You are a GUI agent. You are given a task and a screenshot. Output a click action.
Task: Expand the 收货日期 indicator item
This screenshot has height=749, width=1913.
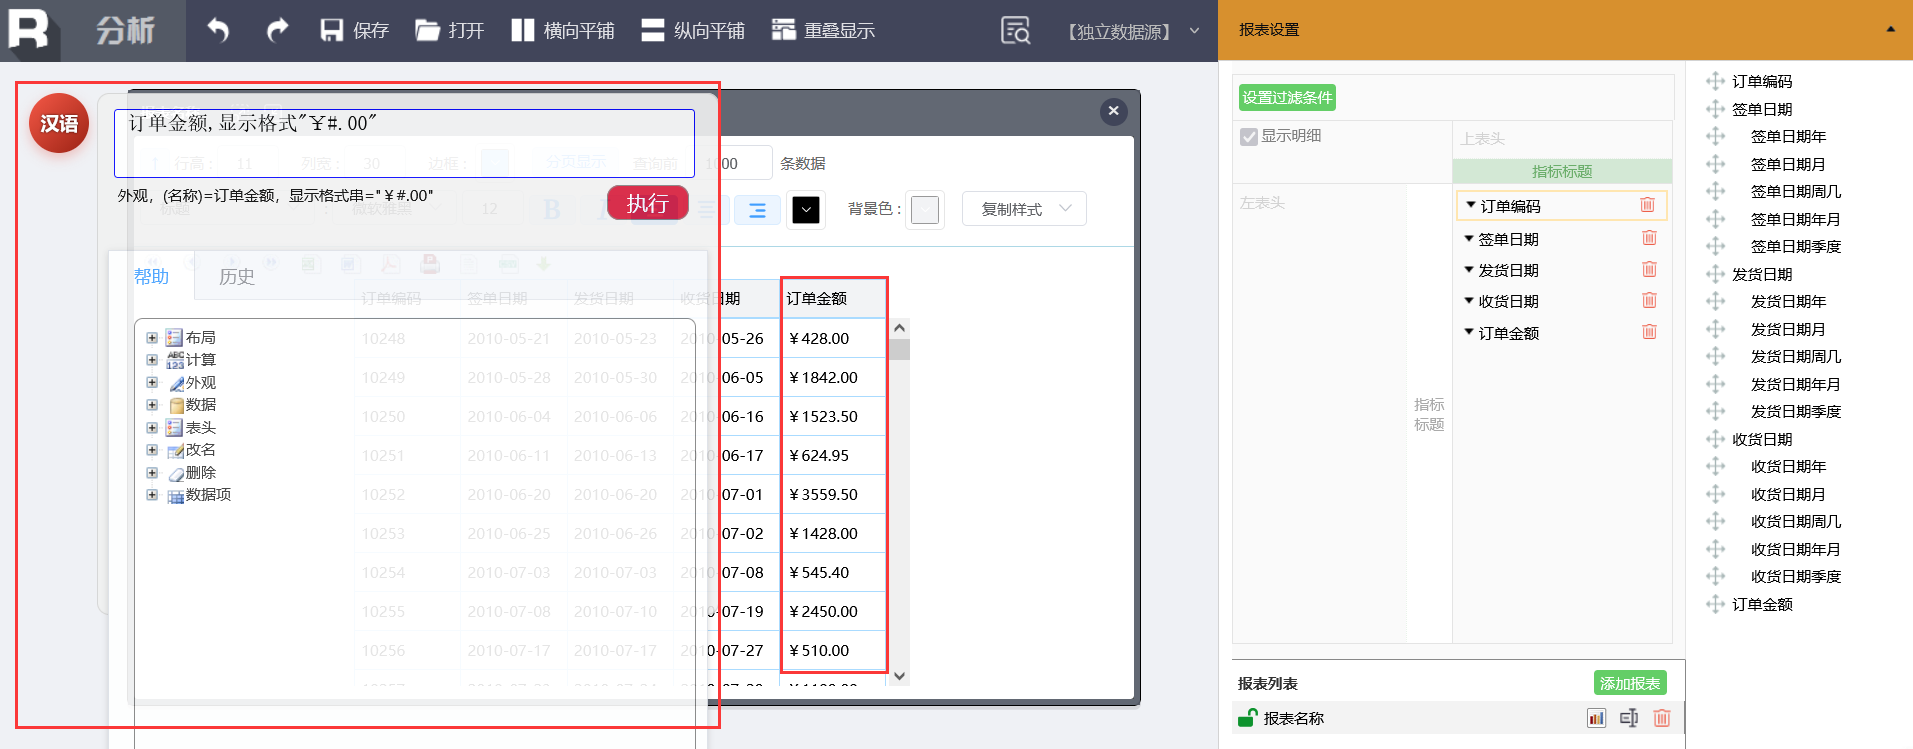click(1469, 301)
